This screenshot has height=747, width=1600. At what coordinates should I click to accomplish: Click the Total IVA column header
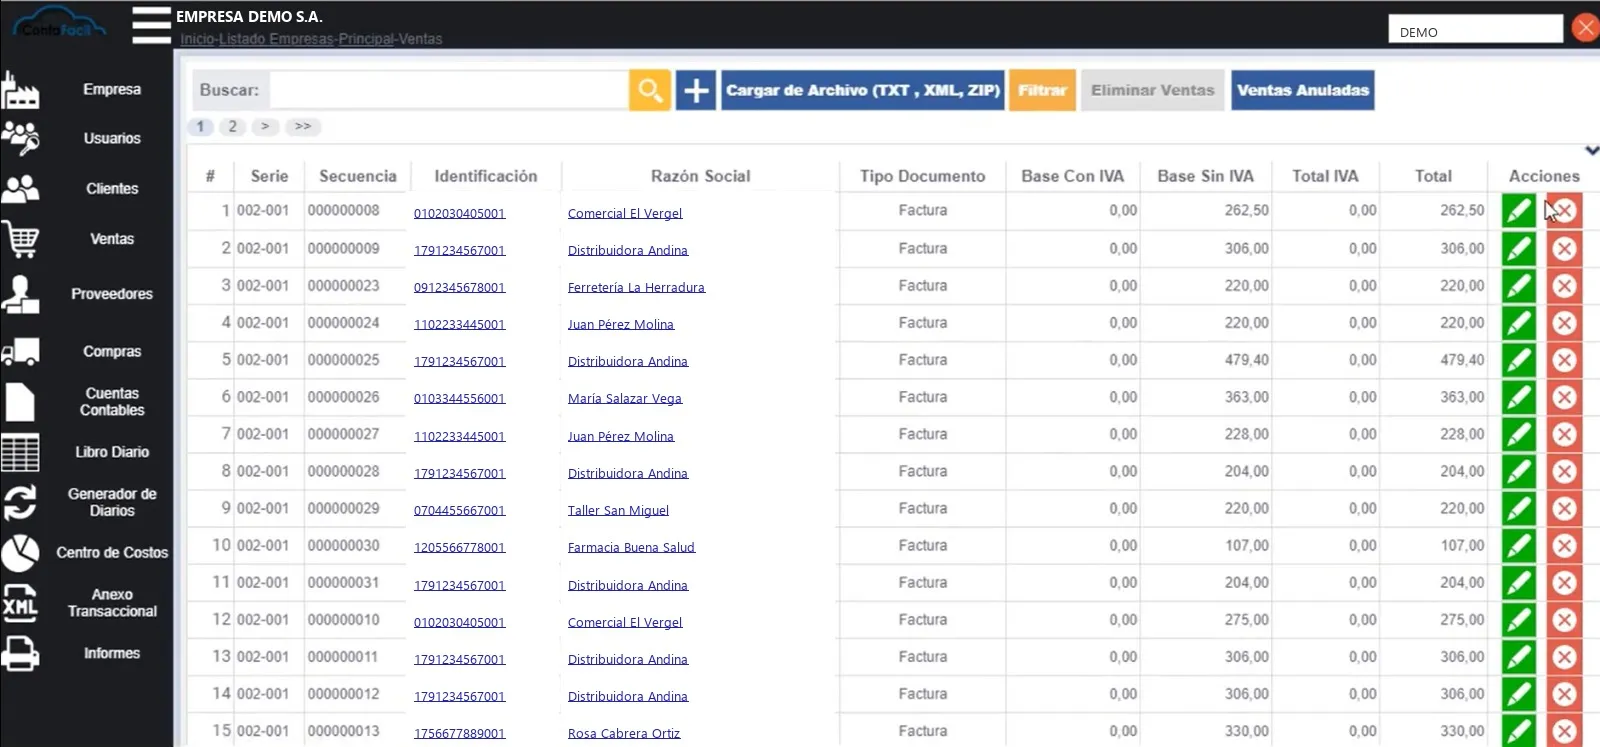tap(1325, 176)
